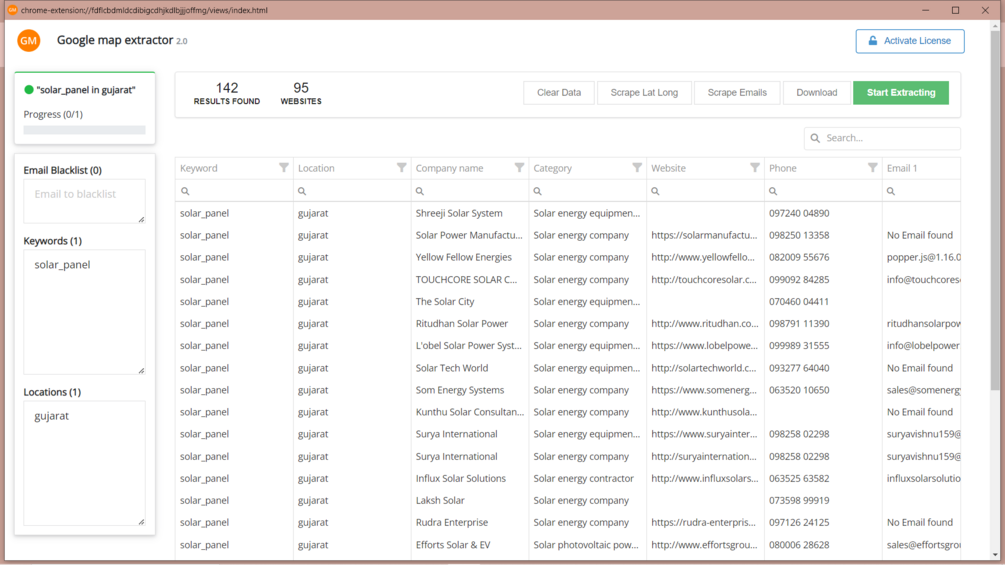Click the Solar Tech World cell

(x=470, y=368)
